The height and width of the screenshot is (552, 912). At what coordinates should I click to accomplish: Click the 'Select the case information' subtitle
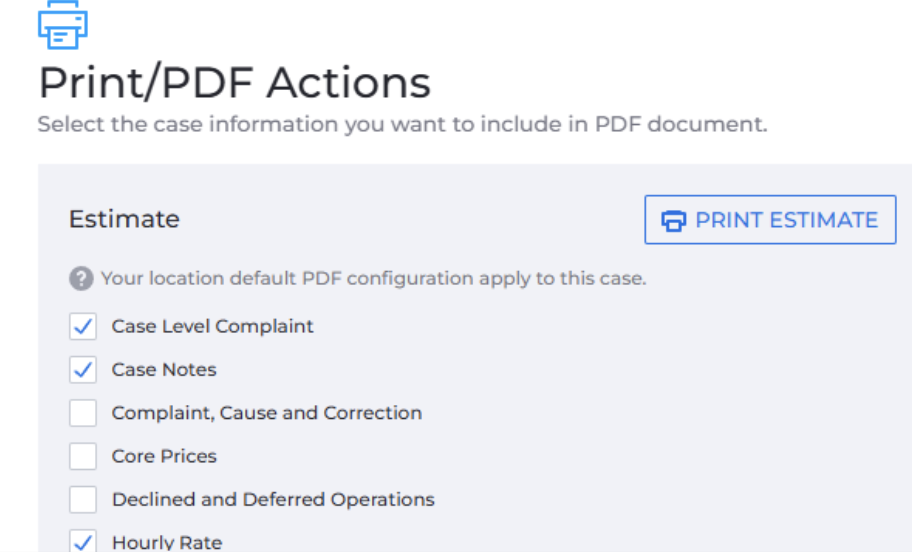point(402,124)
